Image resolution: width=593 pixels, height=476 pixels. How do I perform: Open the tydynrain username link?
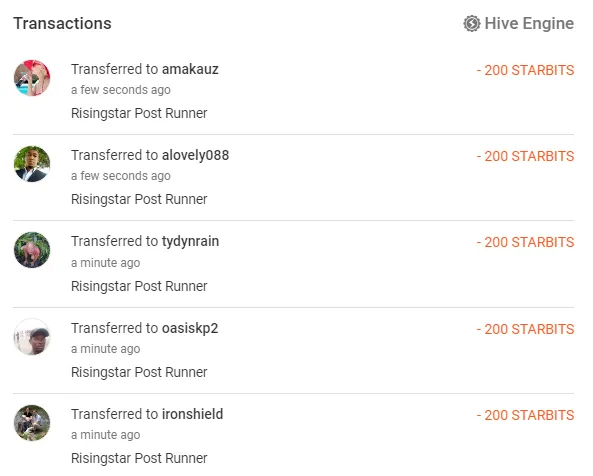[x=190, y=242]
